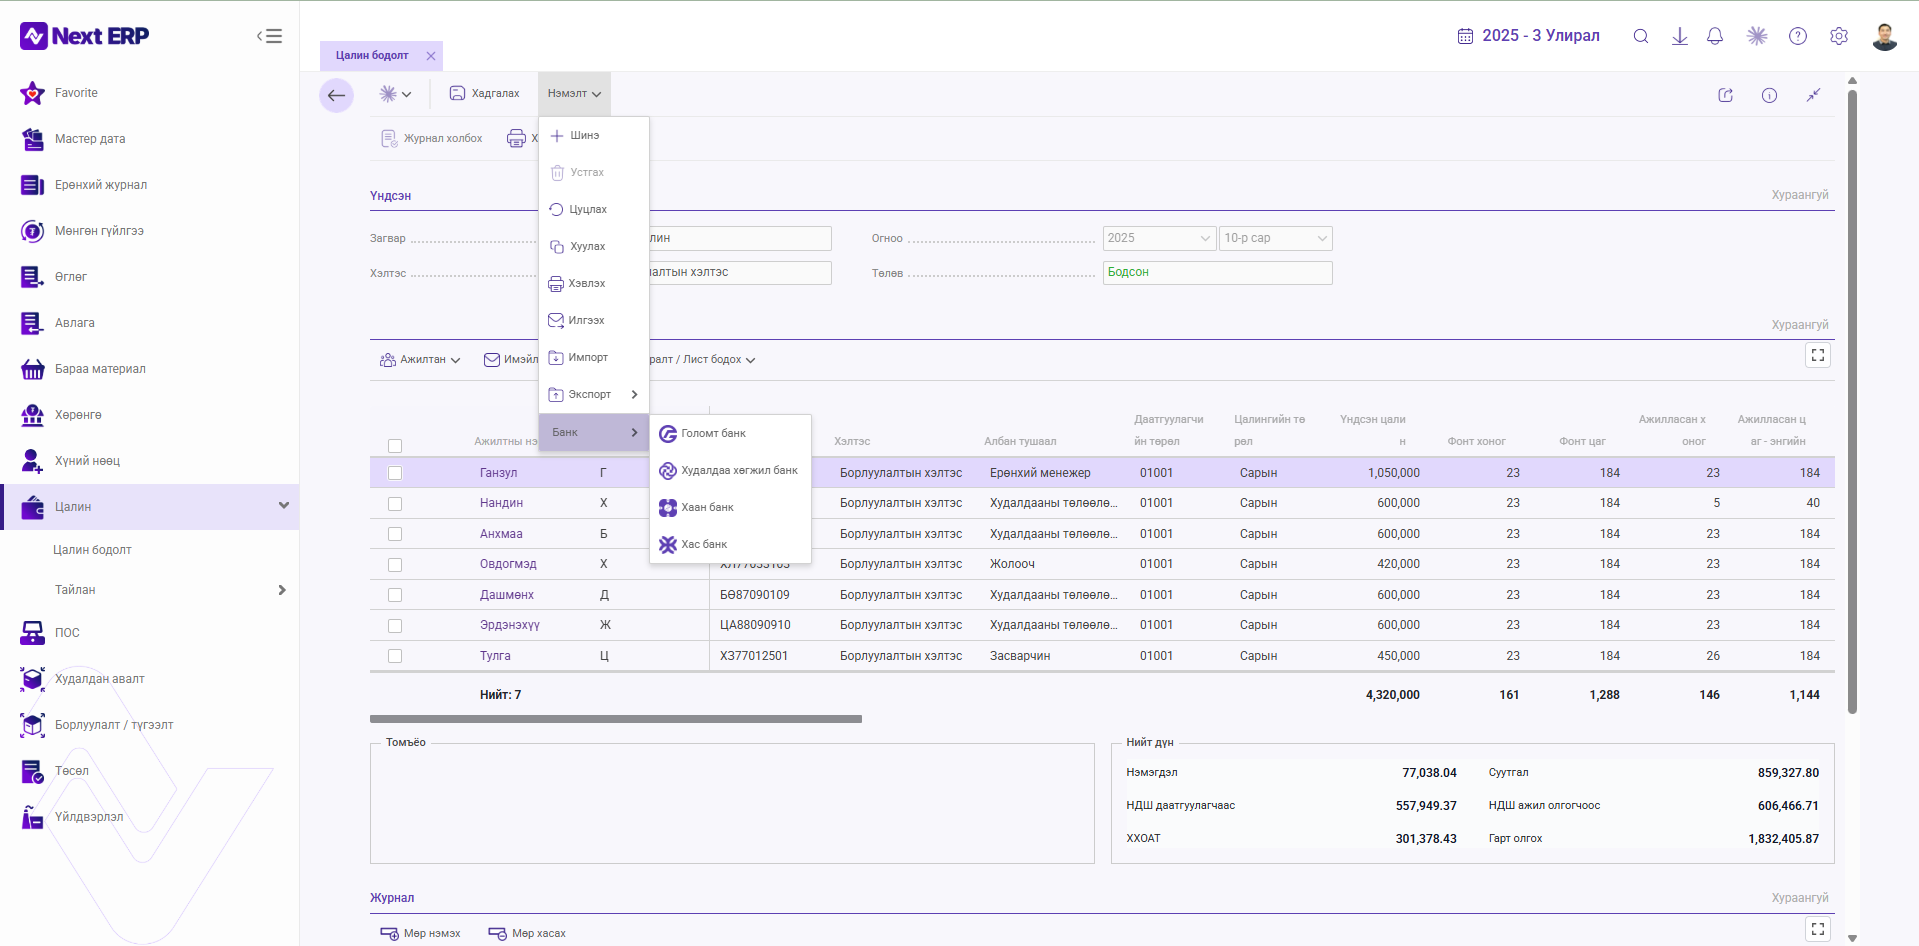1919x946 pixels.
Task: Tick the checkbox for Тулга row
Action: [395, 656]
